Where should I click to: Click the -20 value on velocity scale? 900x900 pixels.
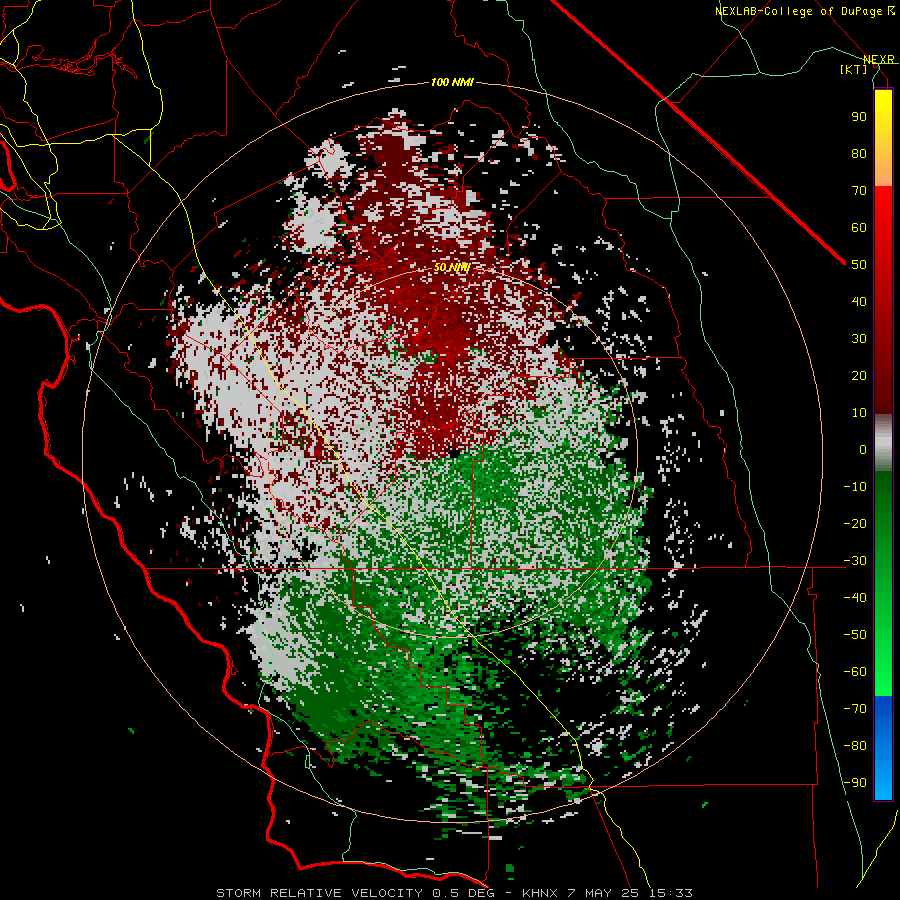click(x=855, y=523)
